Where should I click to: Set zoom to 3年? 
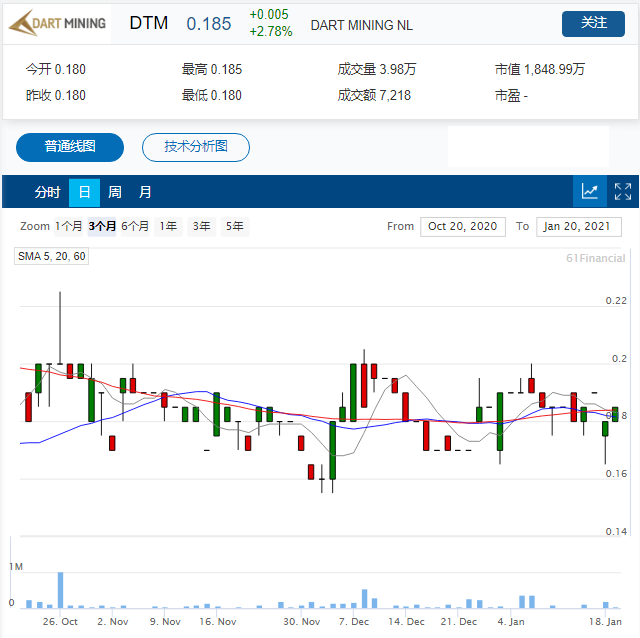click(x=202, y=226)
